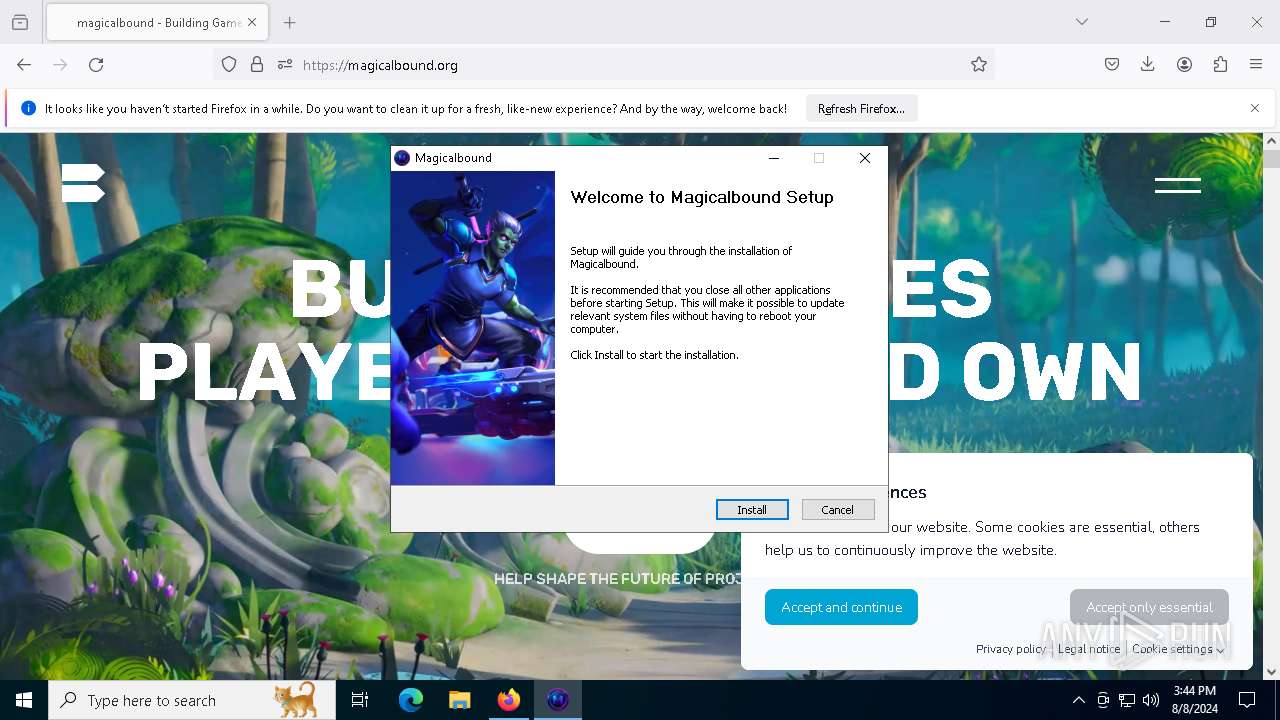Go forward to the next page
1280x720 pixels.
pyautogui.click(x=60, y=65)
